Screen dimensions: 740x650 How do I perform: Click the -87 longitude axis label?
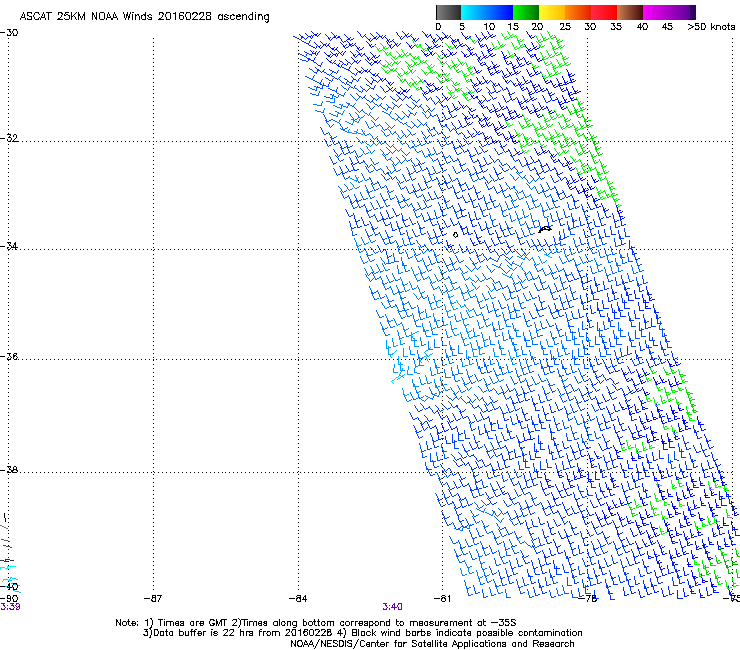[x=153, y=599]
